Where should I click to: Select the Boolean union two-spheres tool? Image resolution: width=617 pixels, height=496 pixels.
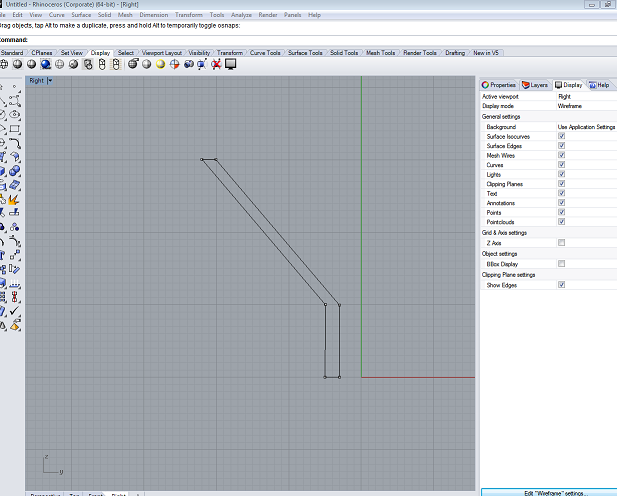click(15, 171)
